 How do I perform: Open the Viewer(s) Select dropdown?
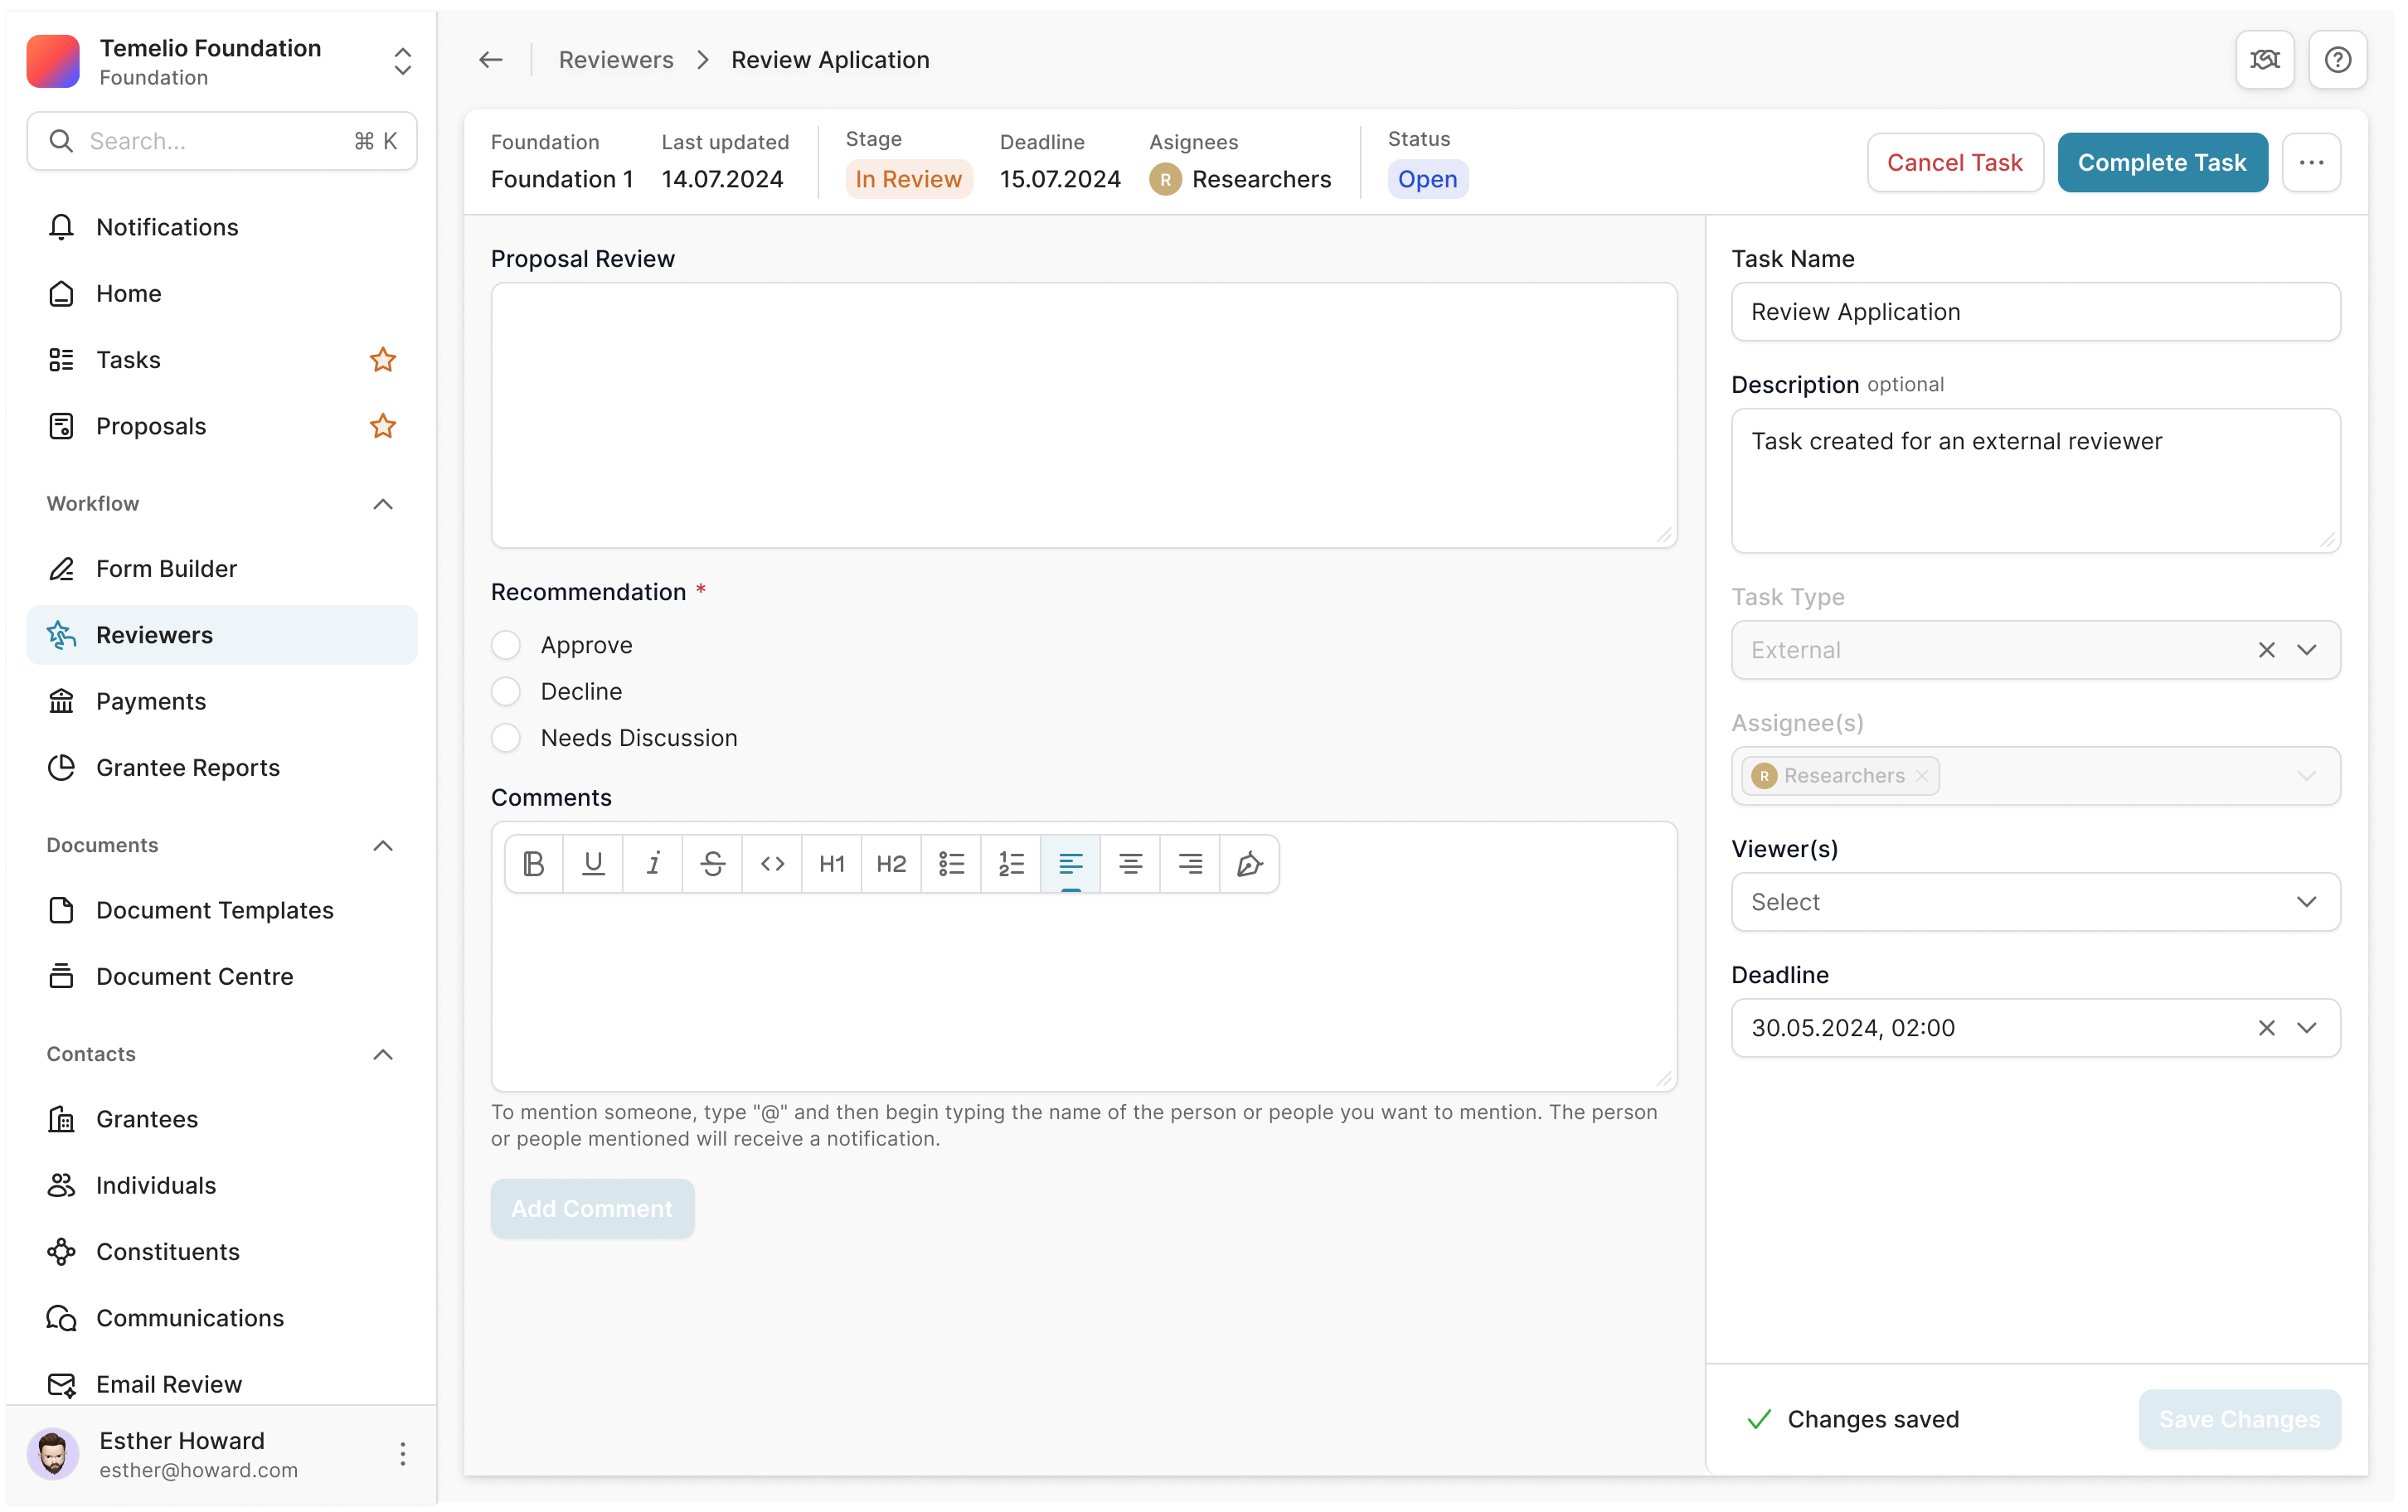[x=2035, y=902]
